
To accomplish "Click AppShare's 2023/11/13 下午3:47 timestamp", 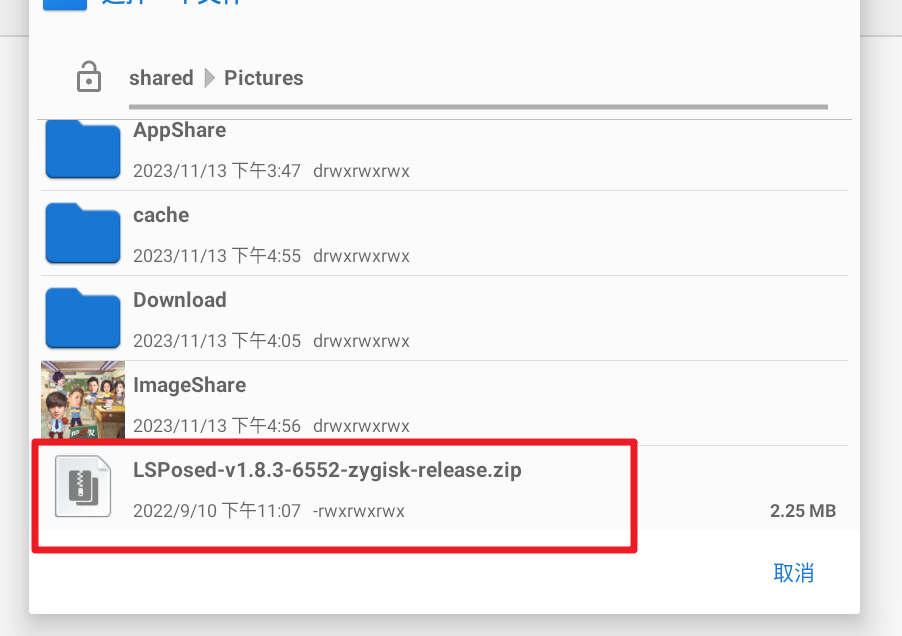I will click(217, 171).
